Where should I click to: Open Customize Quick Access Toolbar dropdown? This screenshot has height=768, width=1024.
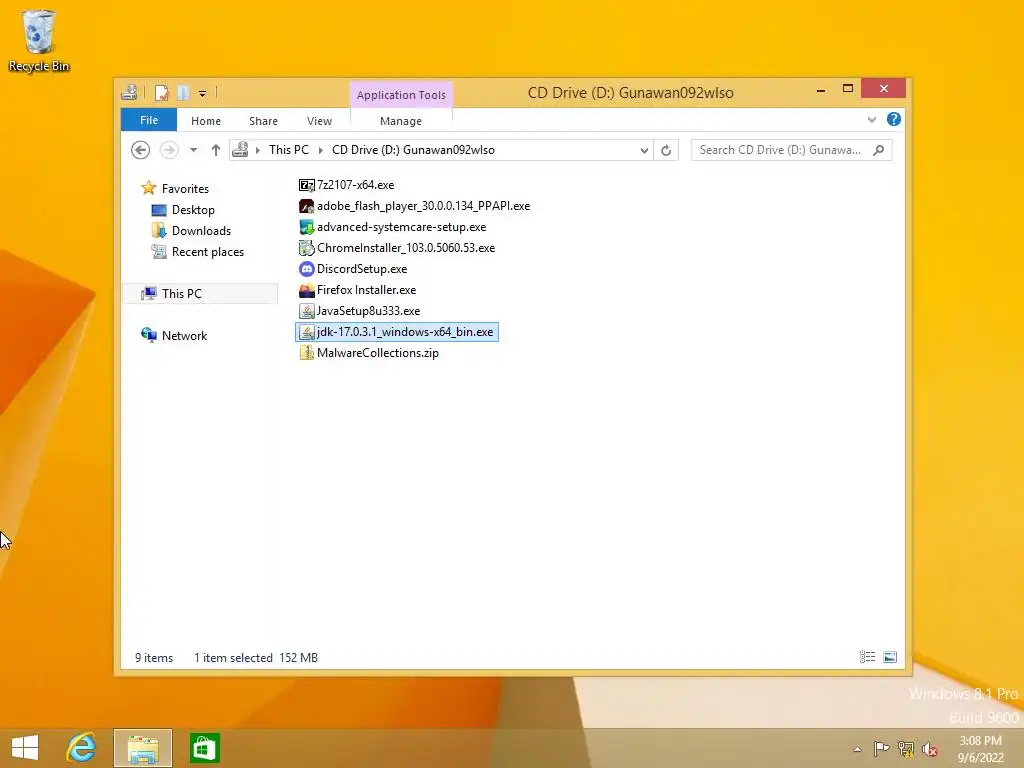click(x=202, y=94)
